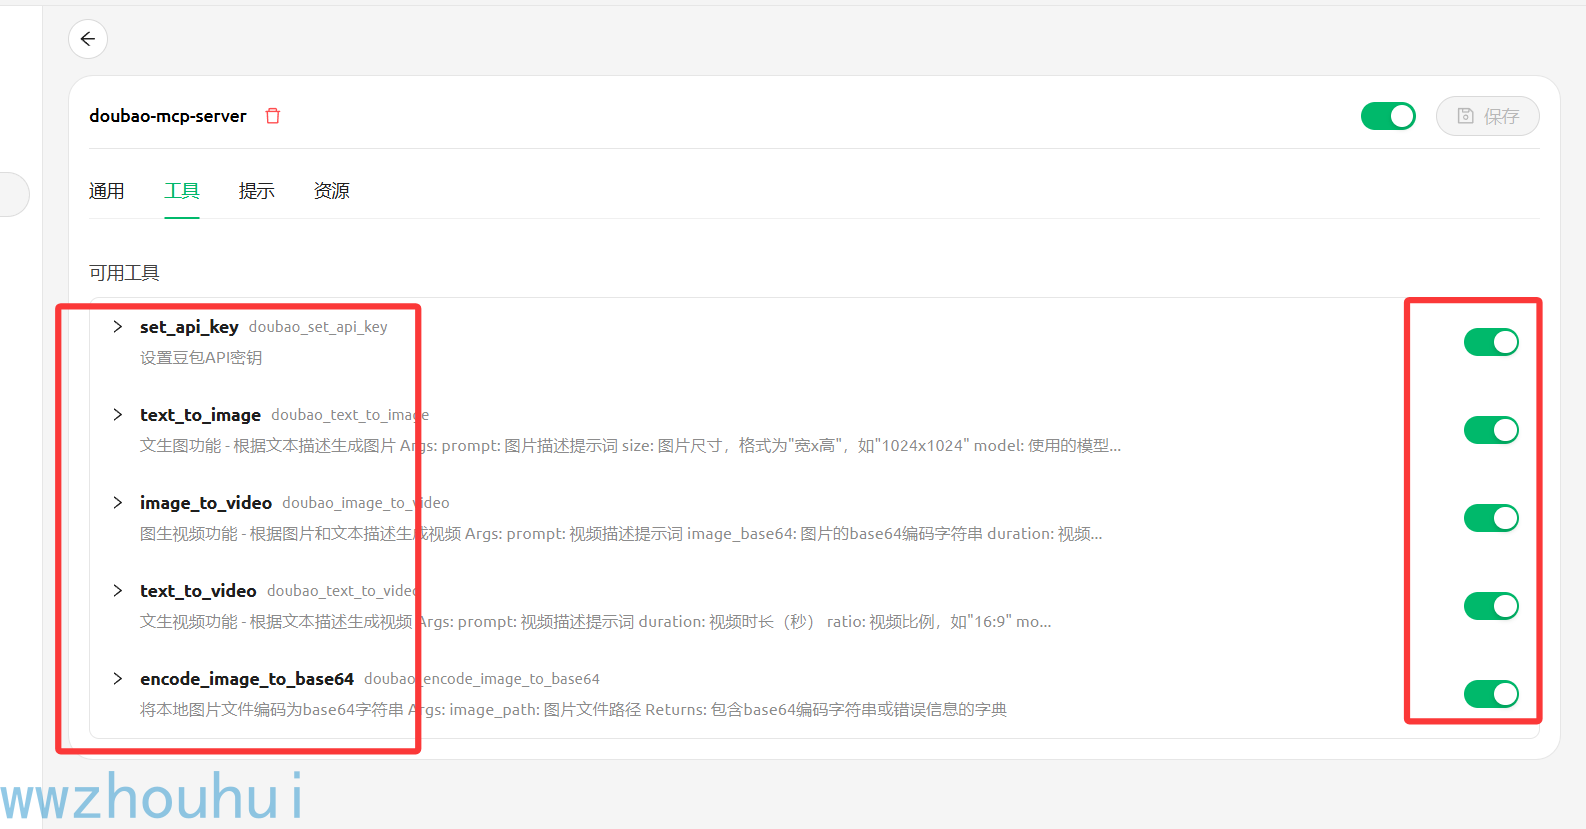
Task: Click the back arrow button
Action: [88, 39]
